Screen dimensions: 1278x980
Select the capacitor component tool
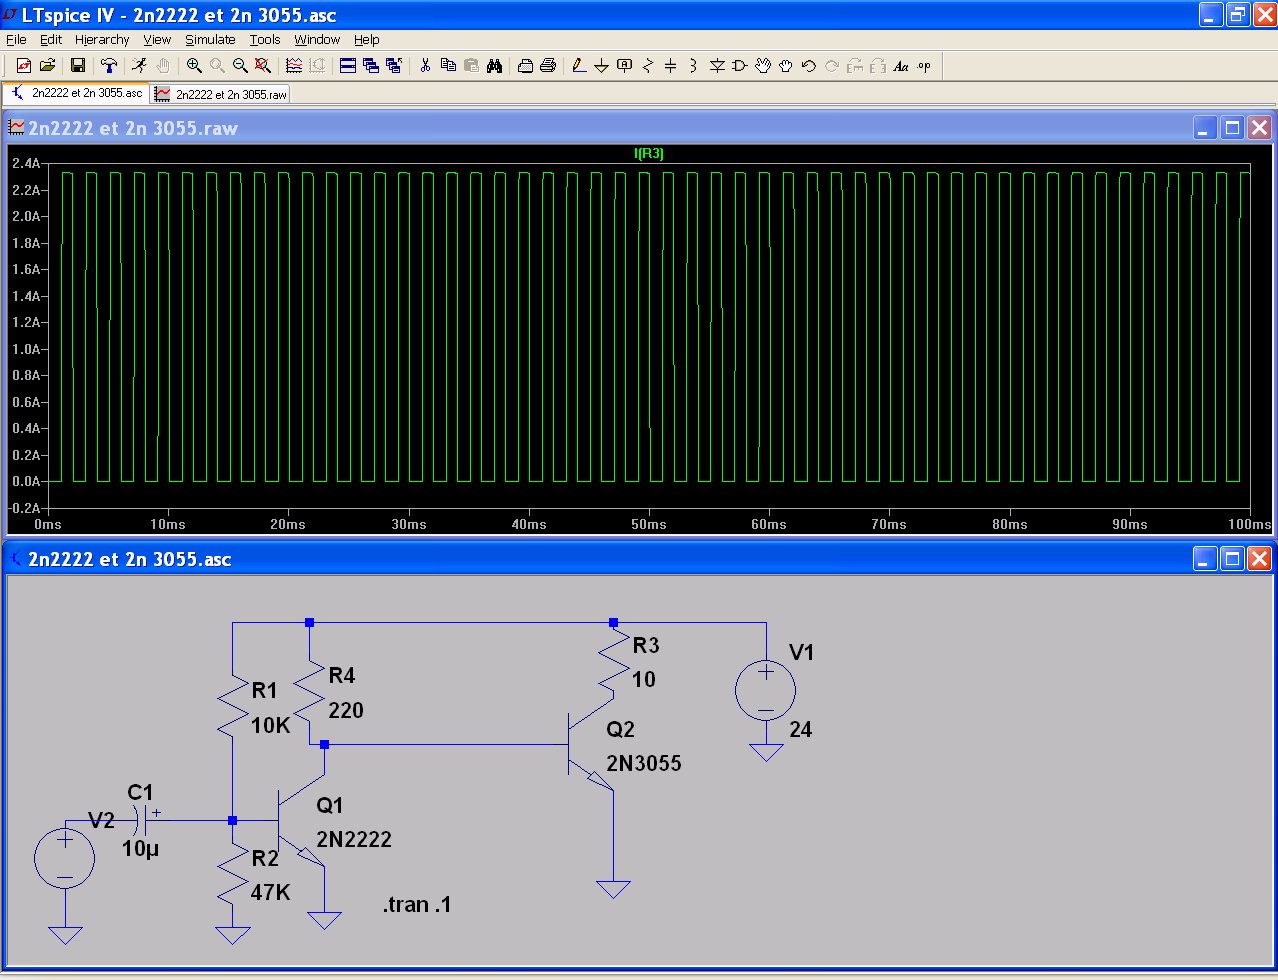[x=671, y=66]
